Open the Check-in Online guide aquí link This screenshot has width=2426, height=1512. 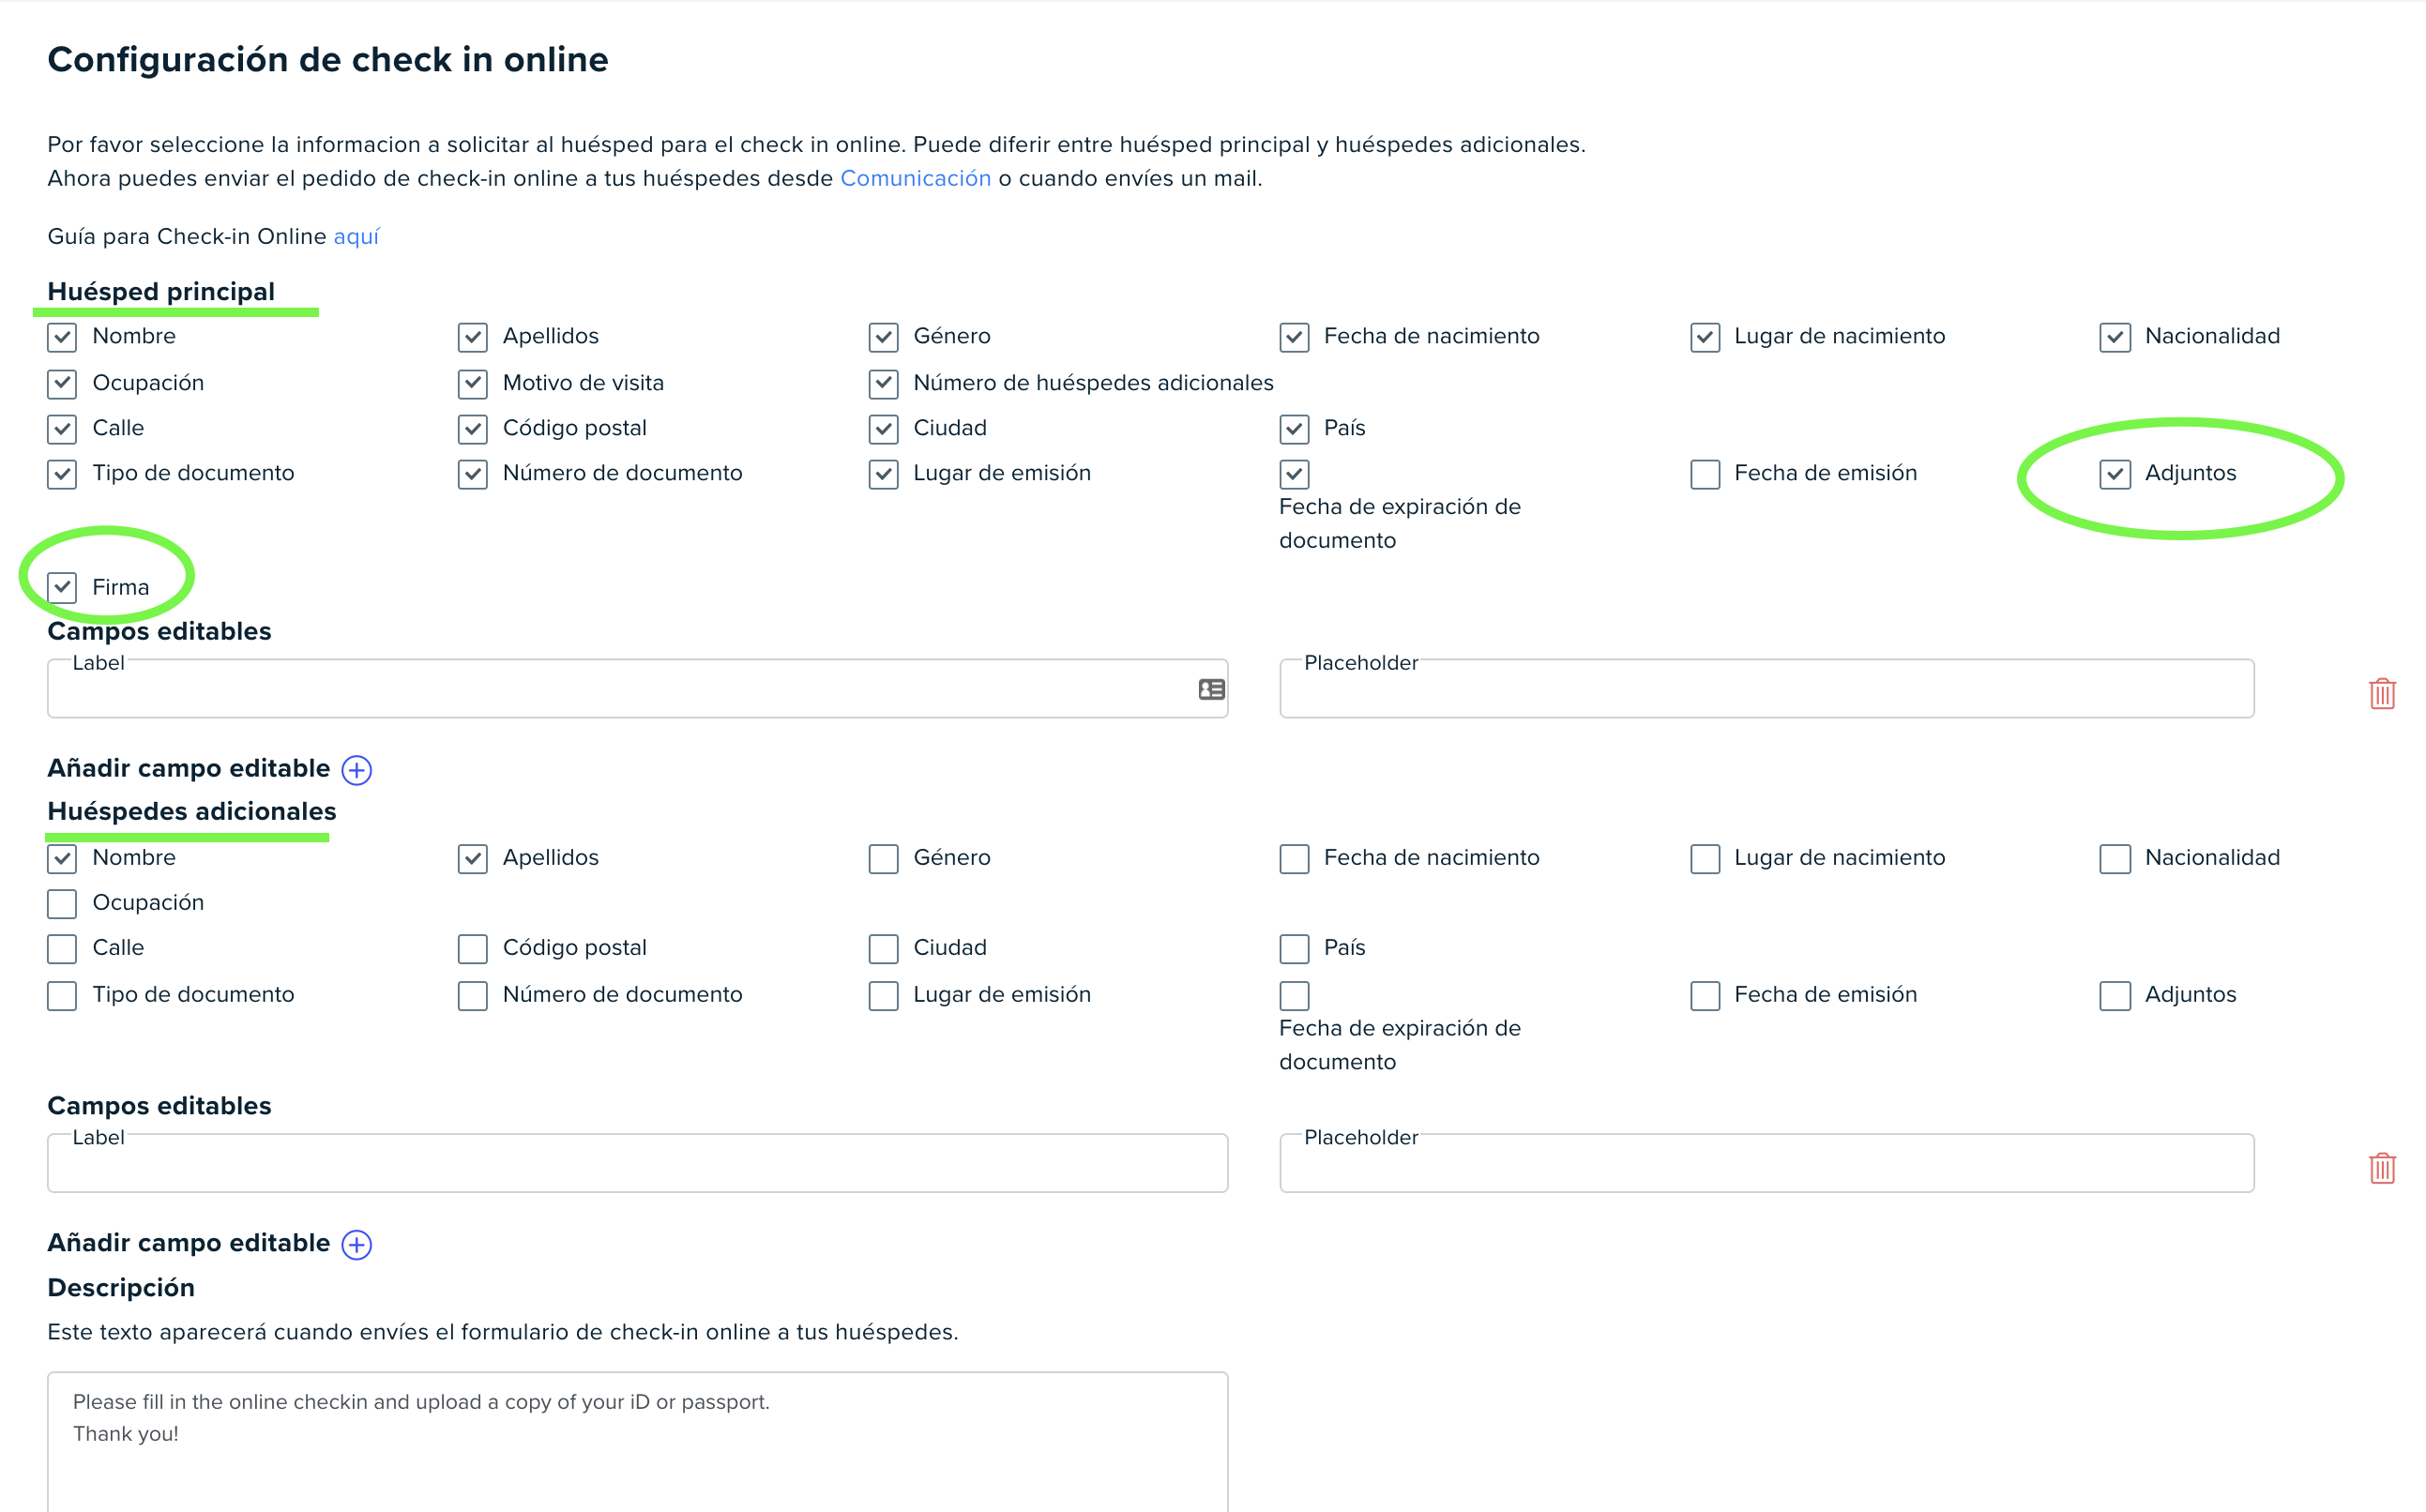point(356,236)
